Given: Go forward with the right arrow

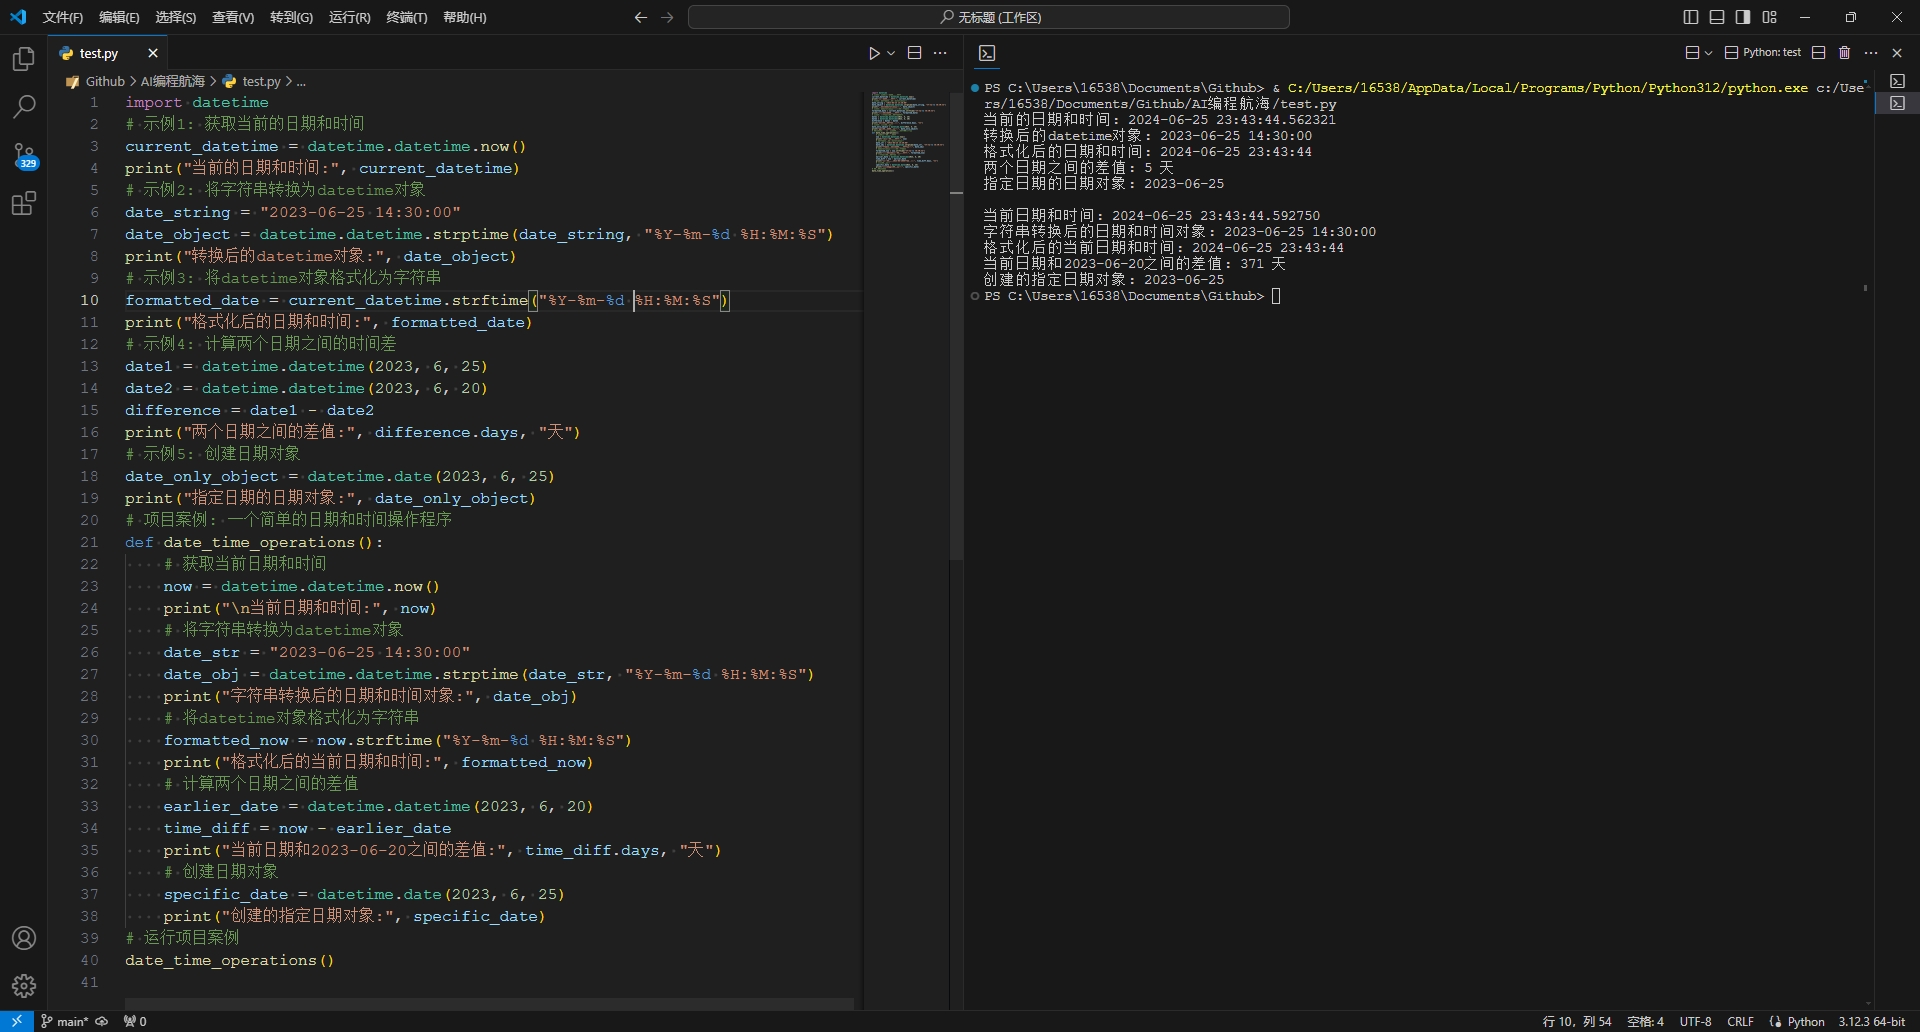Looking at the screenshot, I should click(668, 17).
